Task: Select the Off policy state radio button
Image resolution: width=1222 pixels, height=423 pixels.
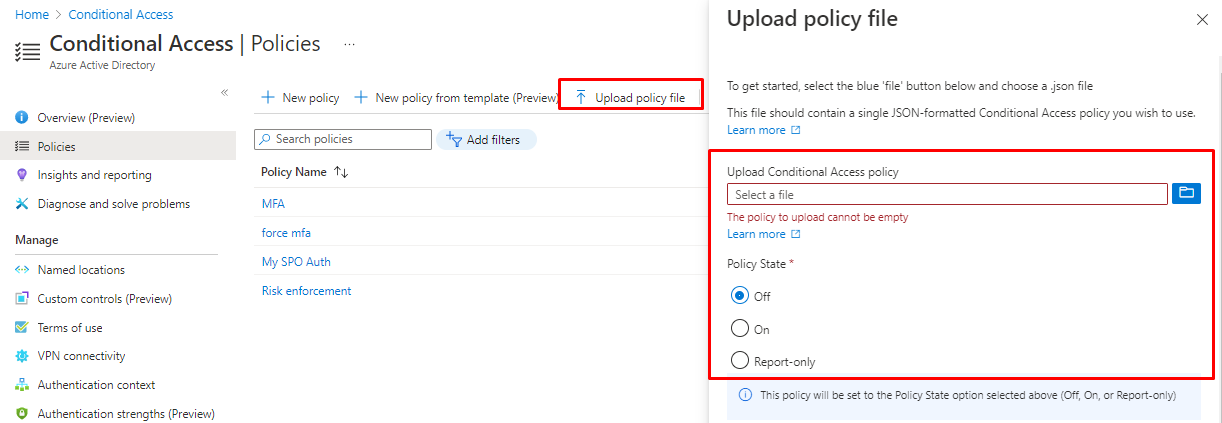Action: click(x=740, y=296)
